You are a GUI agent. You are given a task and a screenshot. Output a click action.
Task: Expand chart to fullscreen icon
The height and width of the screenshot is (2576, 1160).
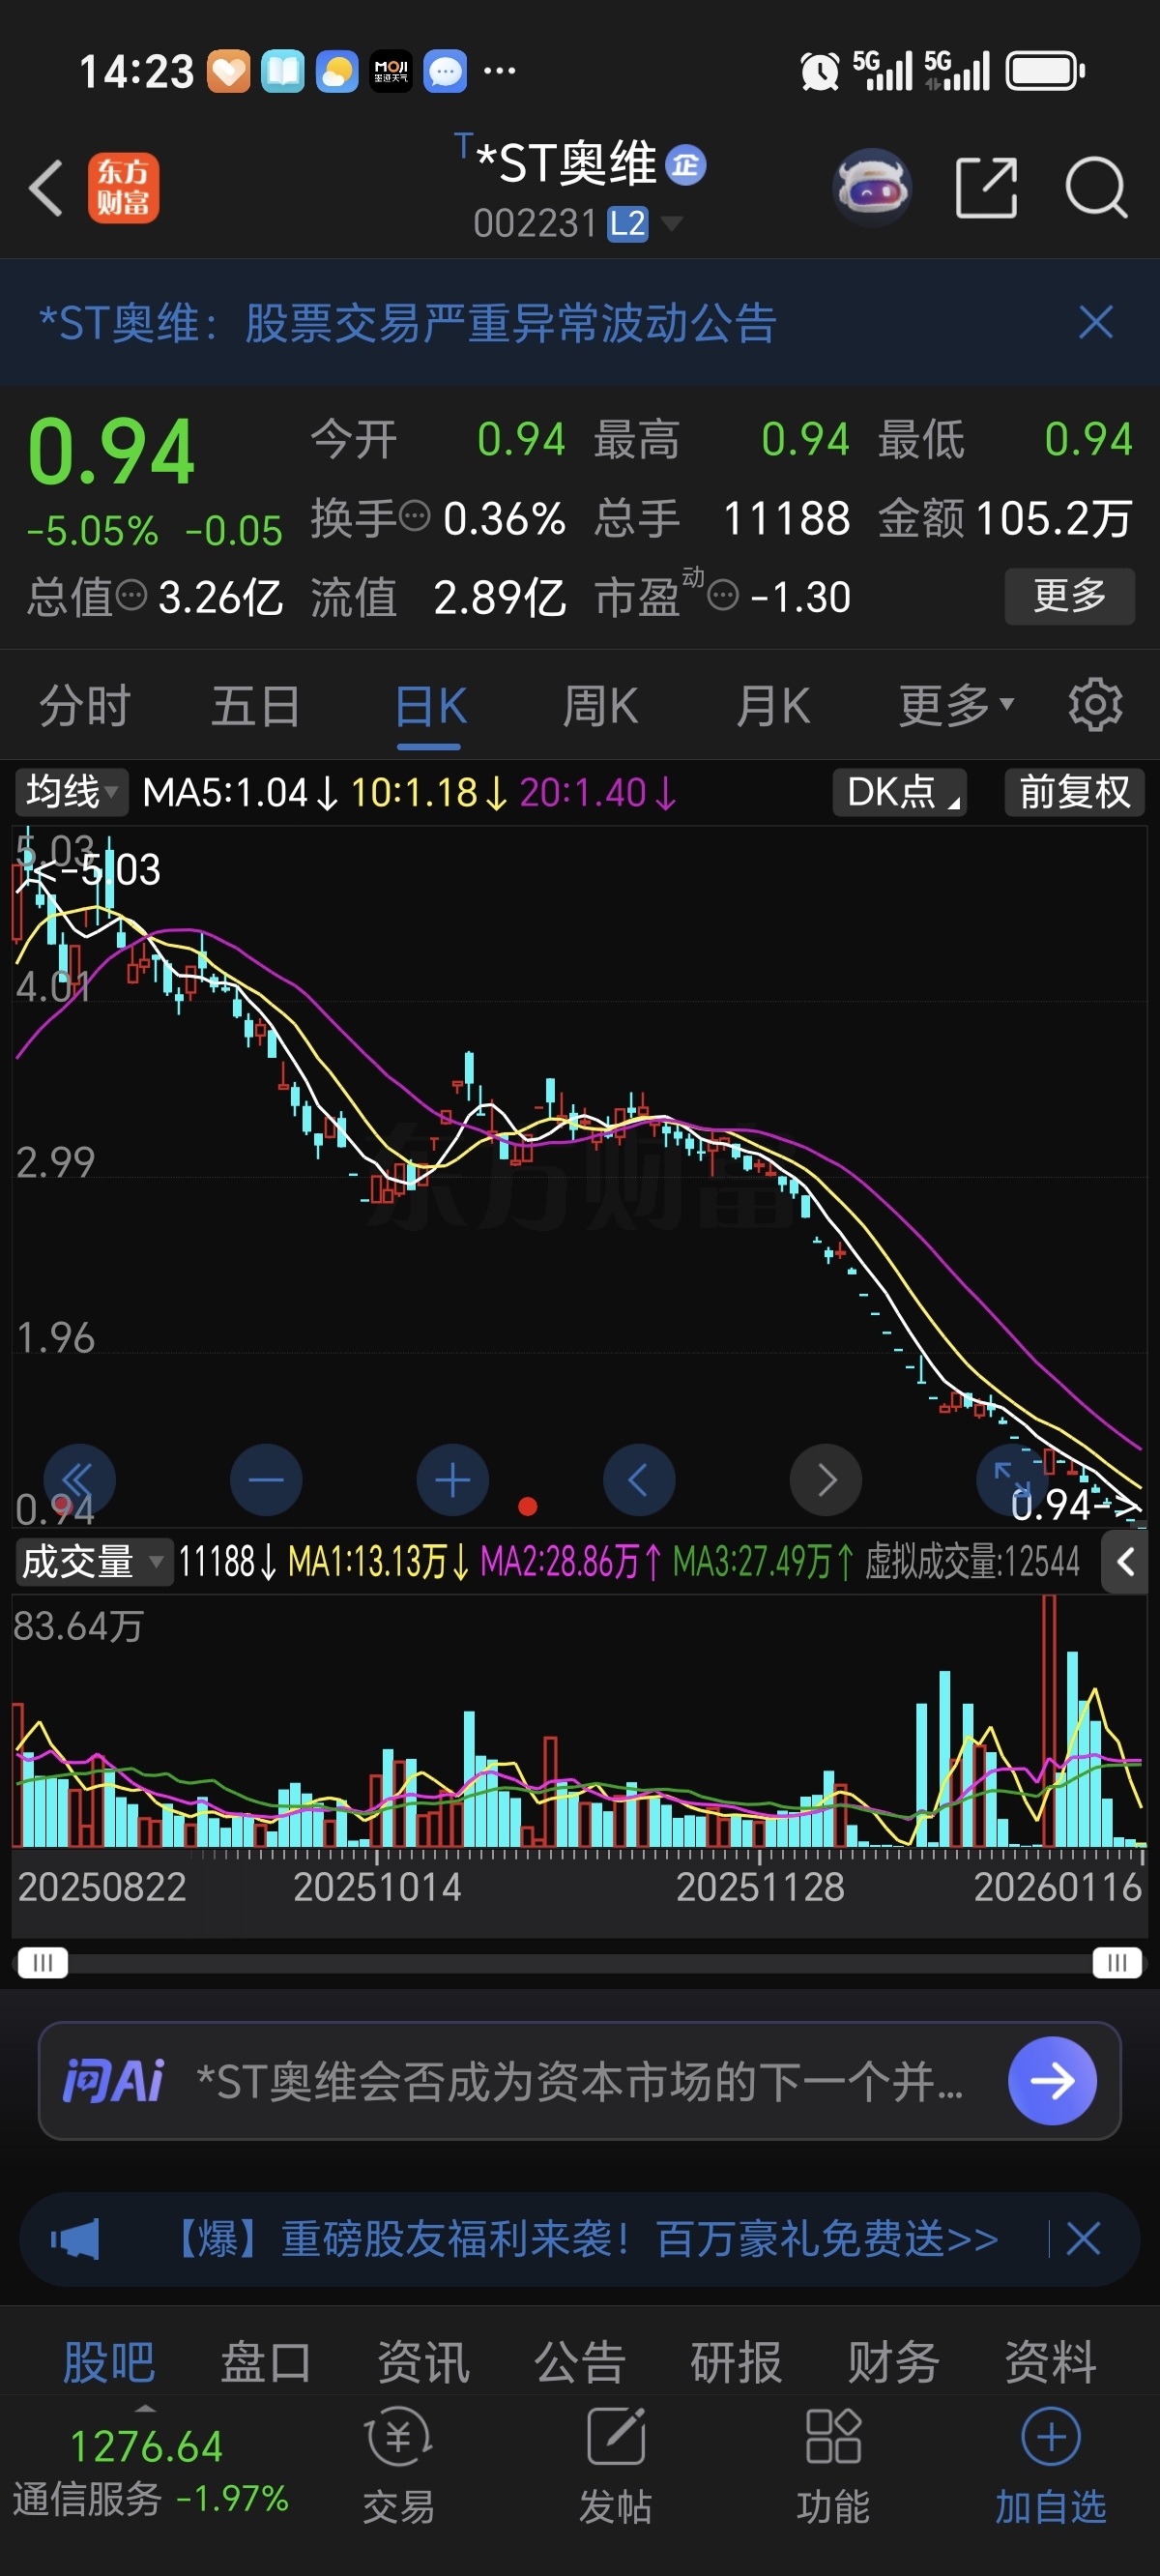point(1010,1479)
